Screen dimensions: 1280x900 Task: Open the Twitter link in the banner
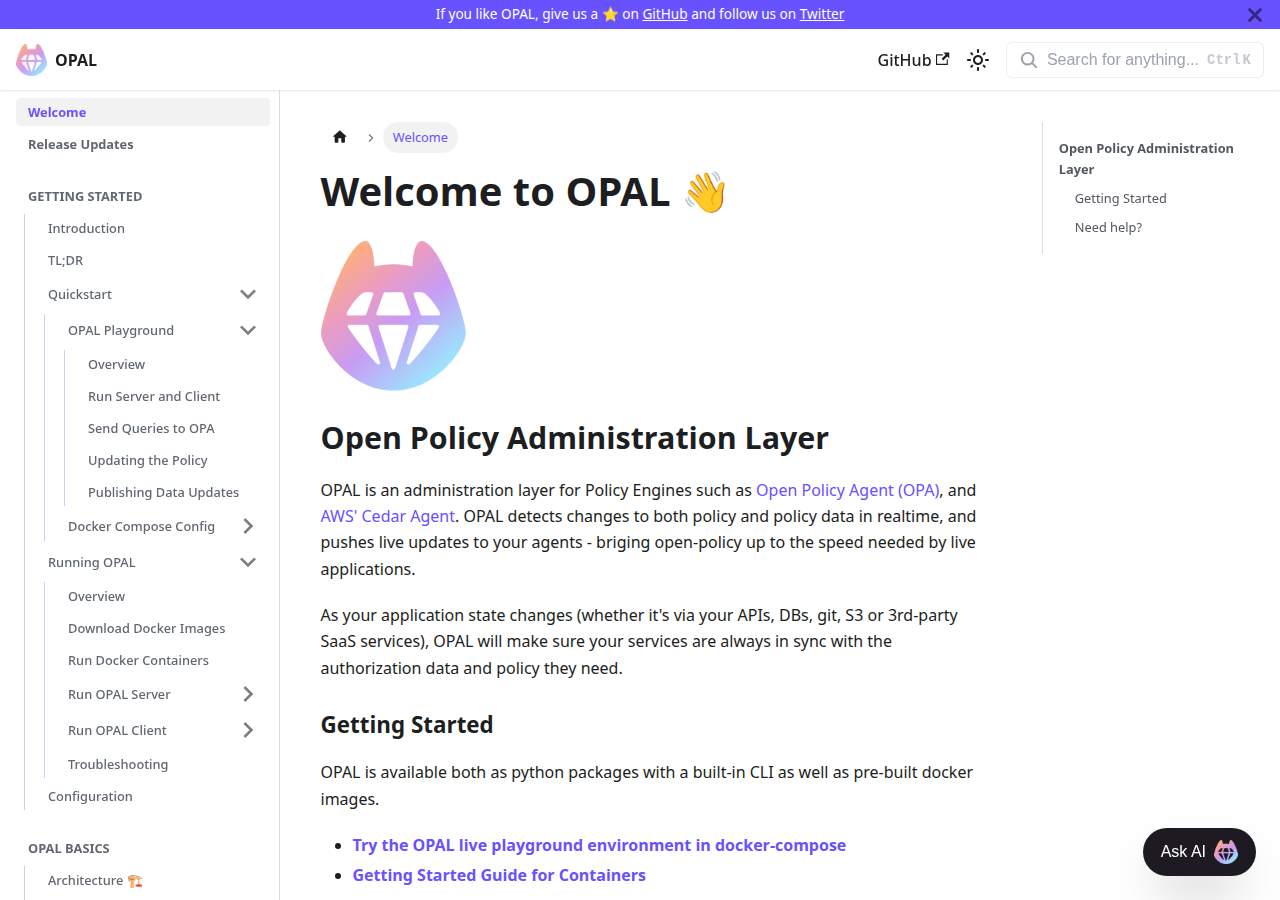[x=822, y=14]
